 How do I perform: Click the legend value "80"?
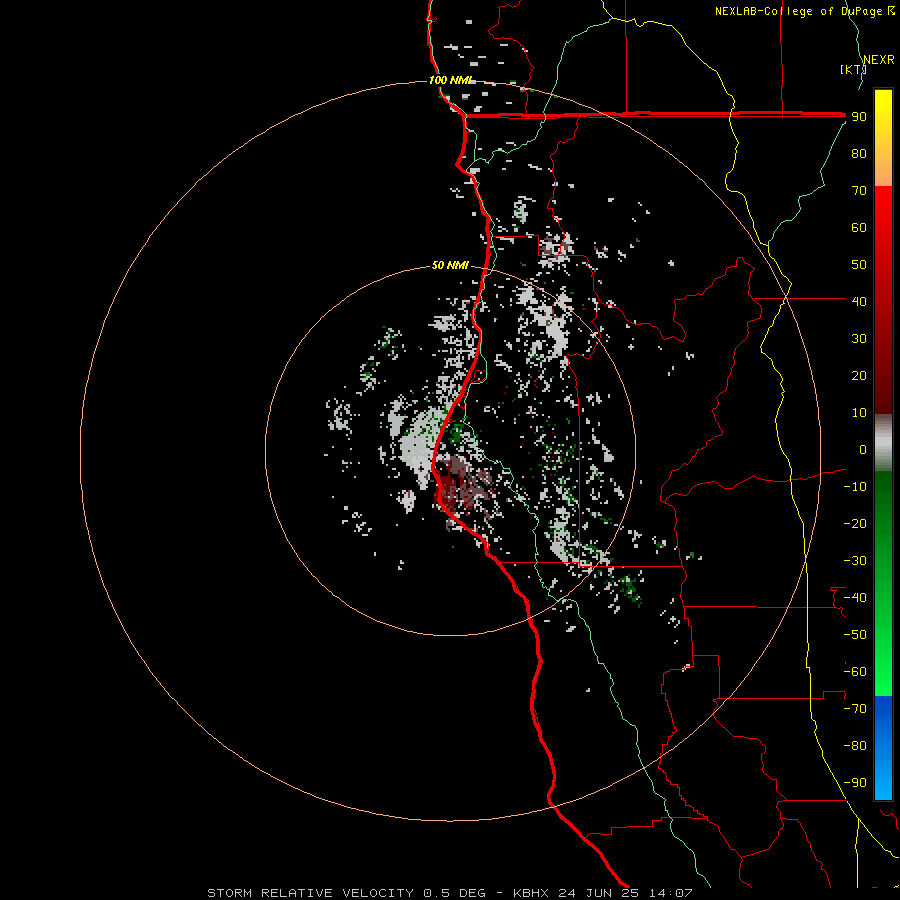(859, 154)
